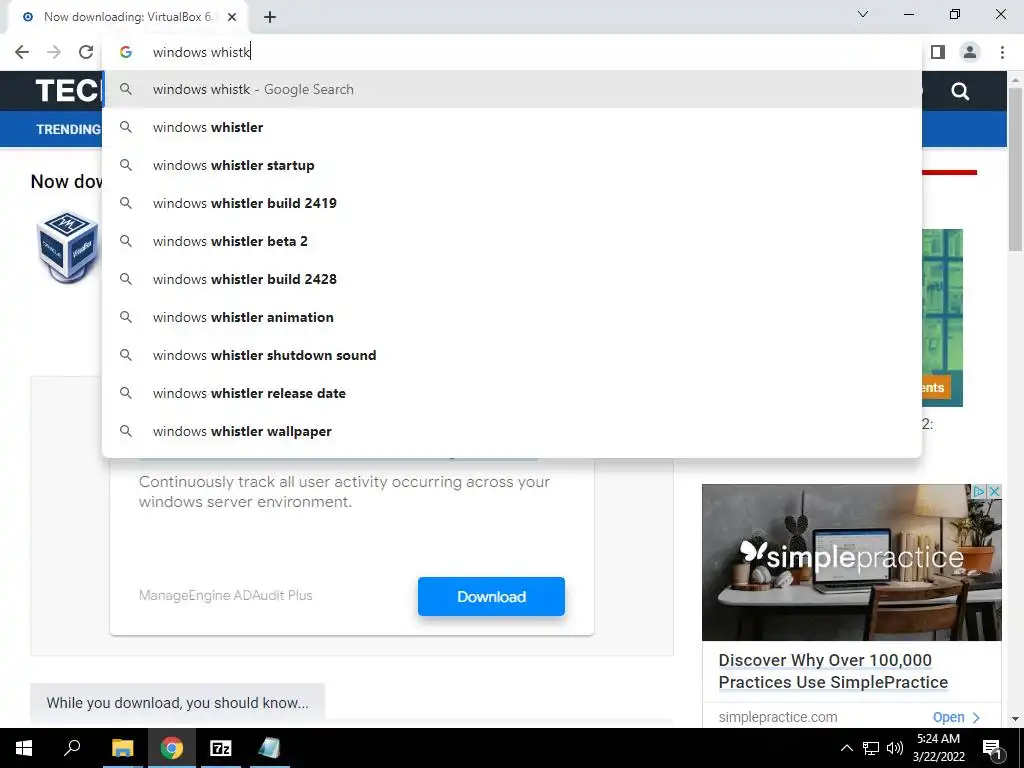Click the forward navigation arrow
This screenshot has height=768, width=1024.
pyautogui.click(x=54, y=52)
